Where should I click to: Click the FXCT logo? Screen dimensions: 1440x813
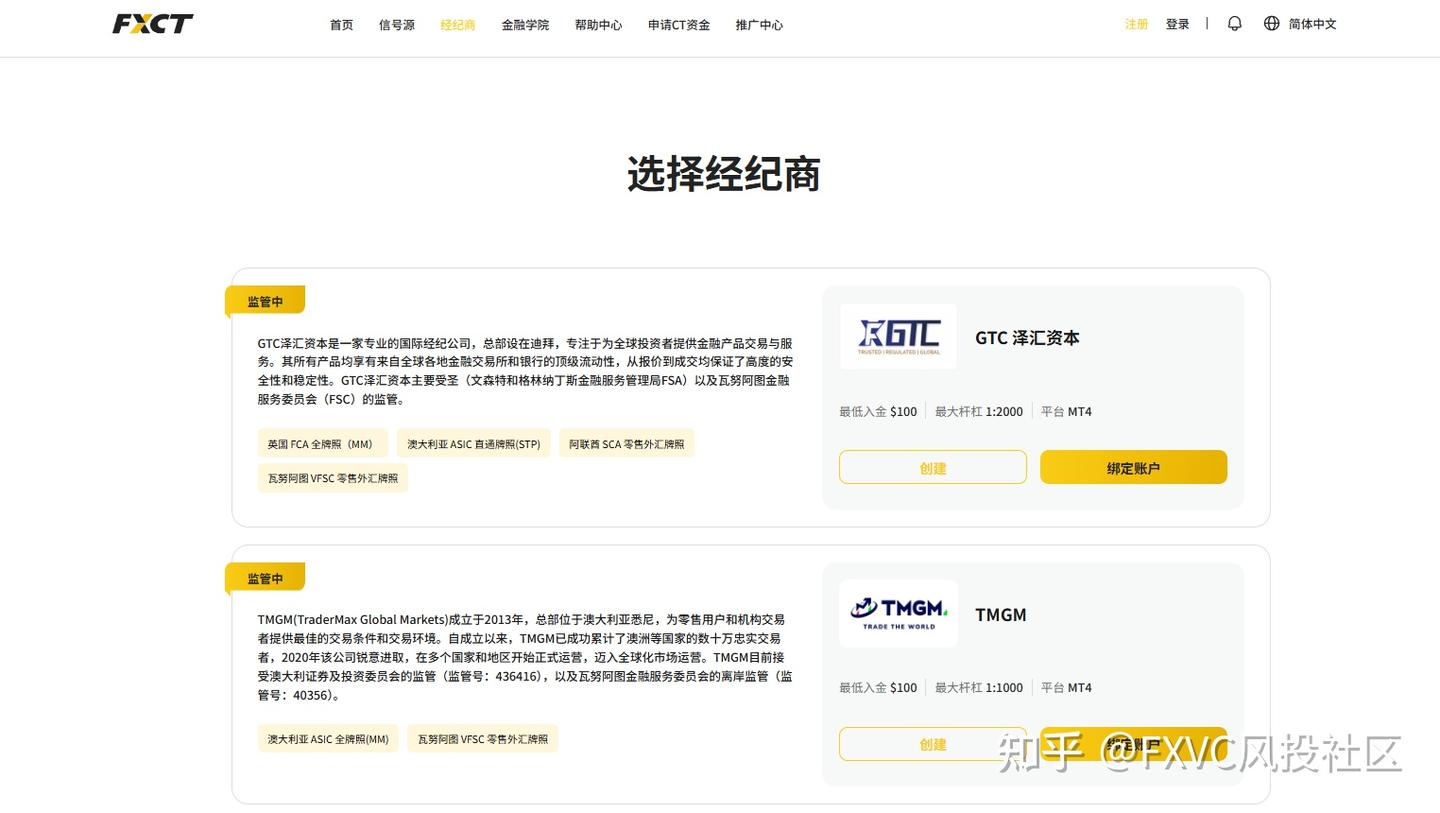pyautogui.click(x=153, y=23)
